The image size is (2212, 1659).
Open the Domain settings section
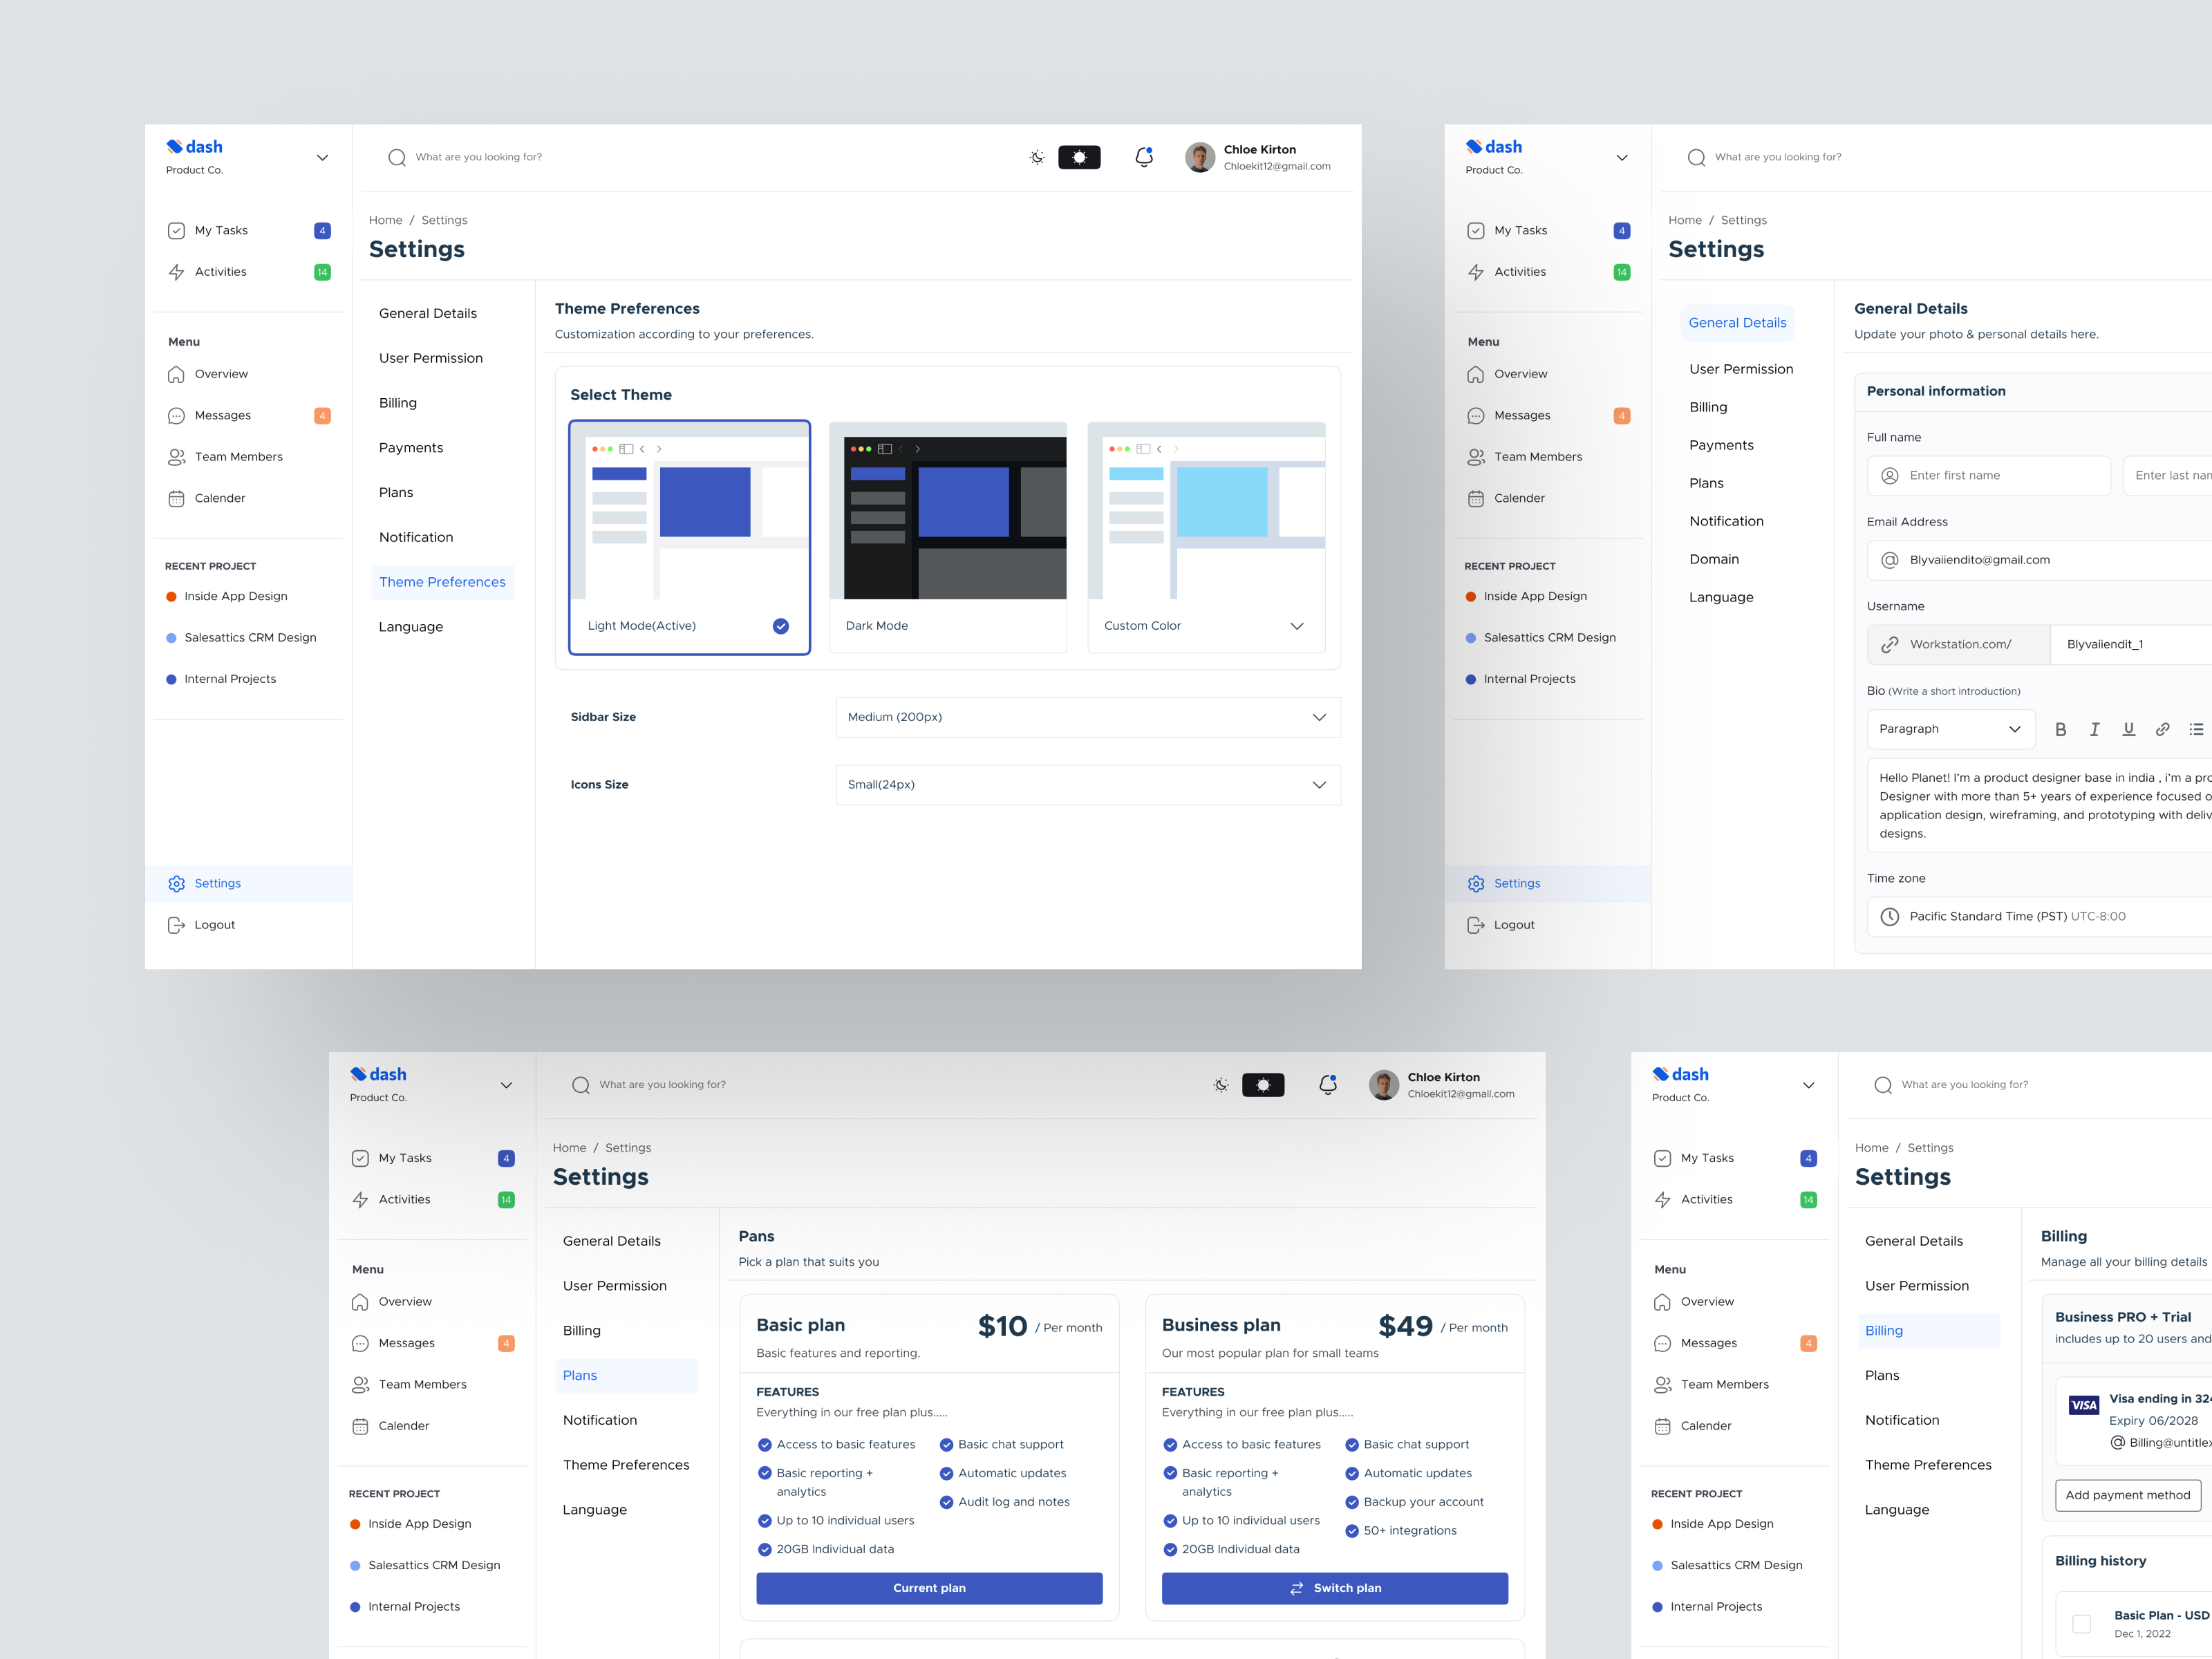1715,559
